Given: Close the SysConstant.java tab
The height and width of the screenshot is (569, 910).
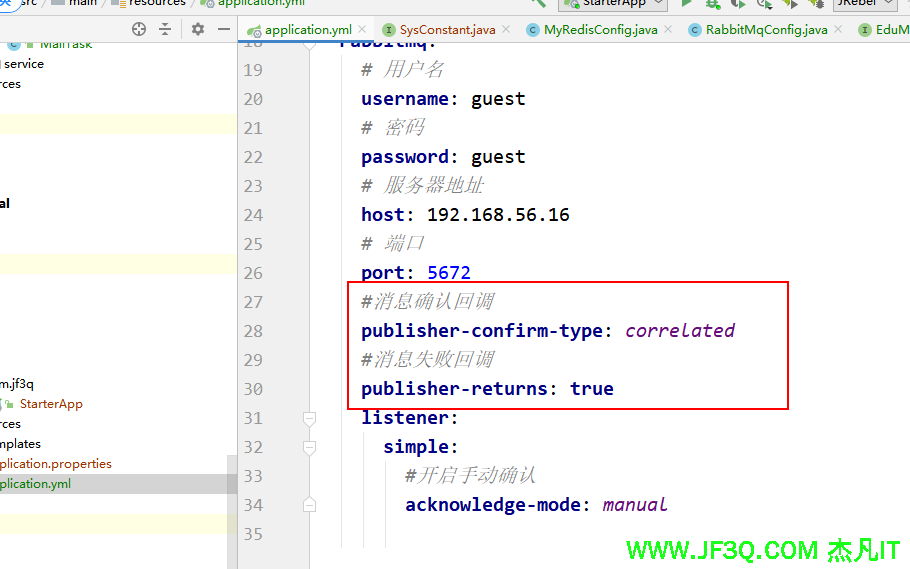Looking at the screenshot, I should (506, 29).
